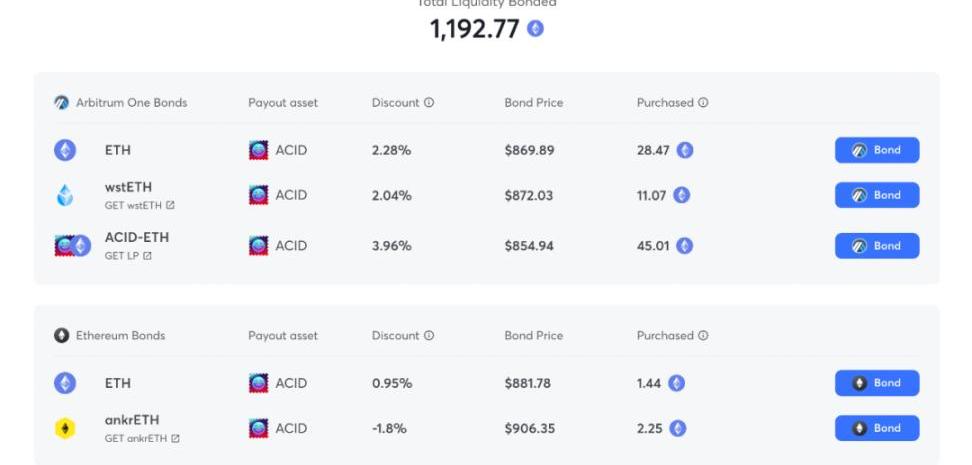This screenshot has width=972, height=465.
Task: Click ACID payout icon in wstETH row
Action: [259, 196]
